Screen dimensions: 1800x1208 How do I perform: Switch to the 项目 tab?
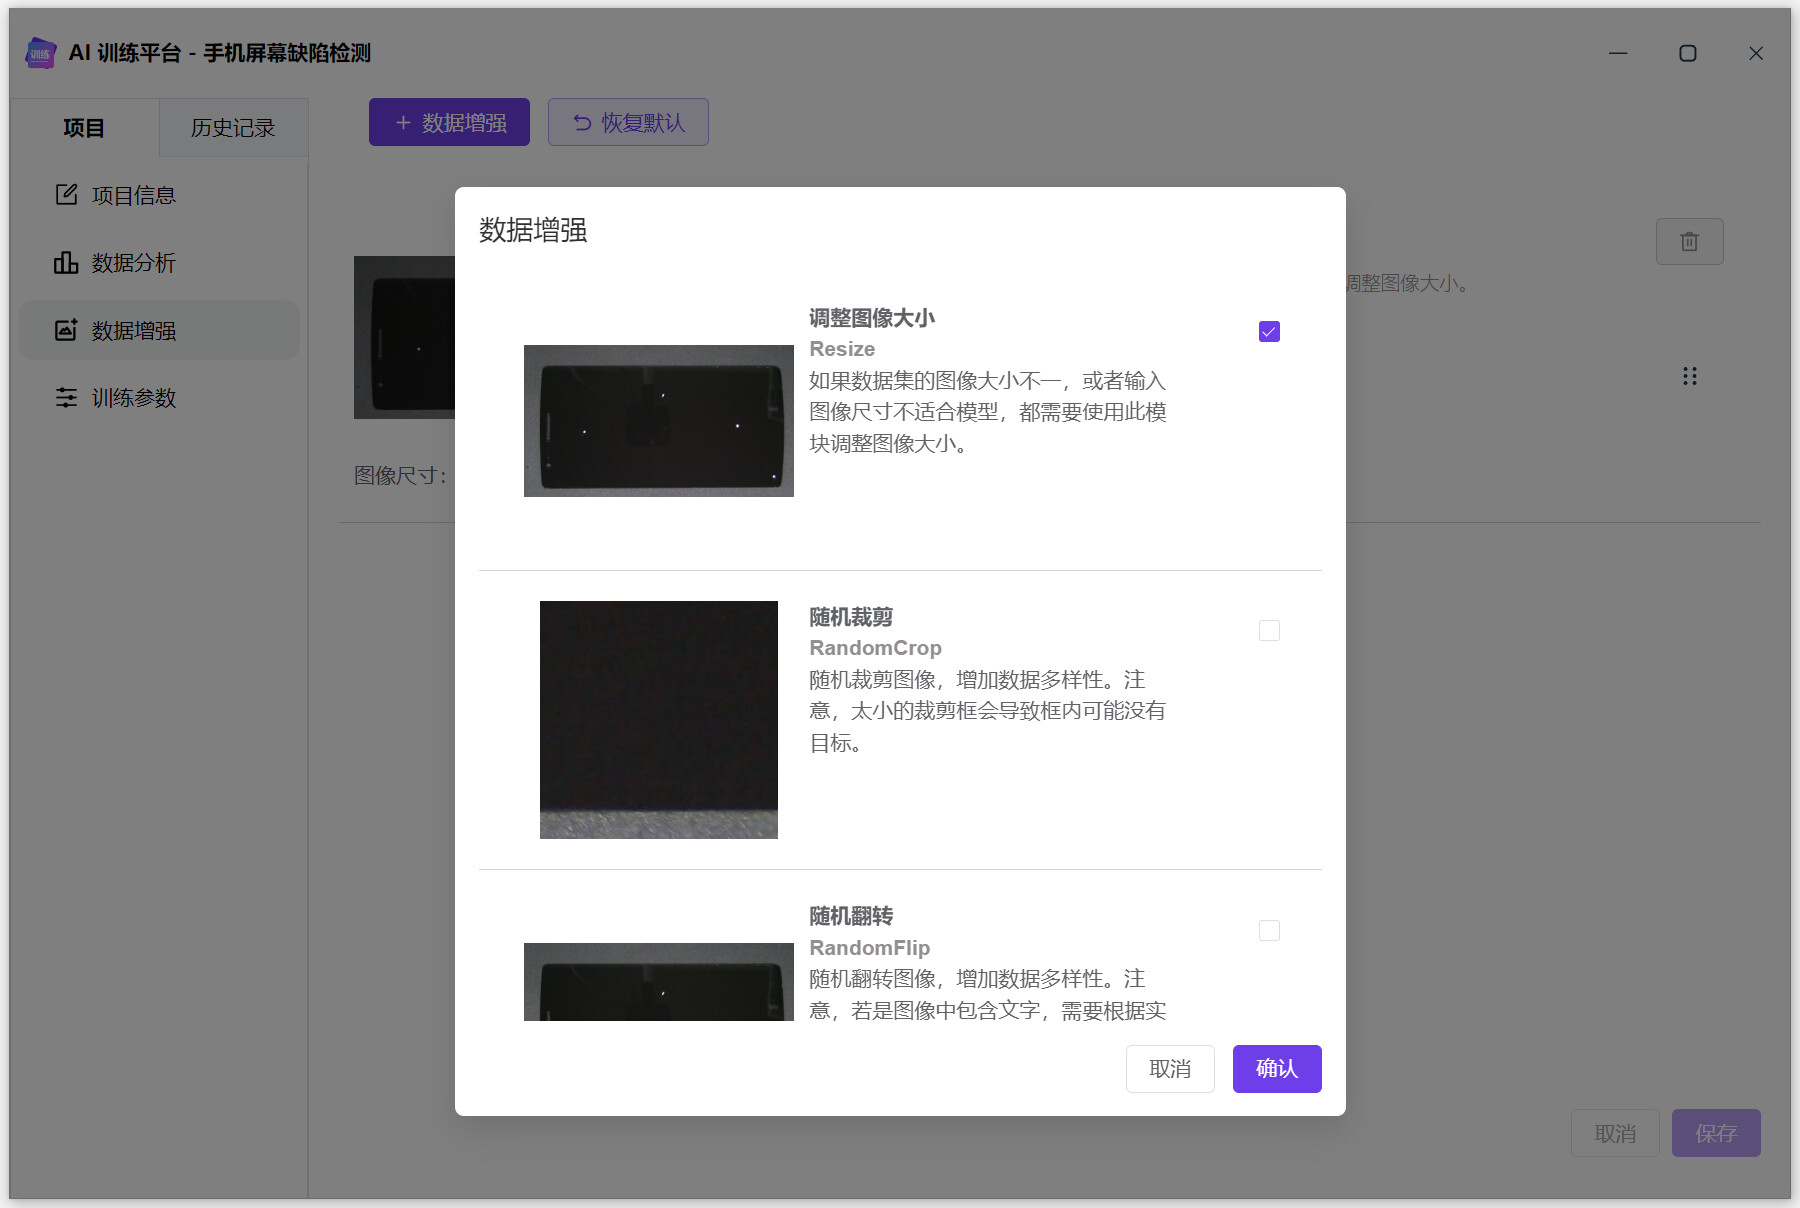point(84,127)
